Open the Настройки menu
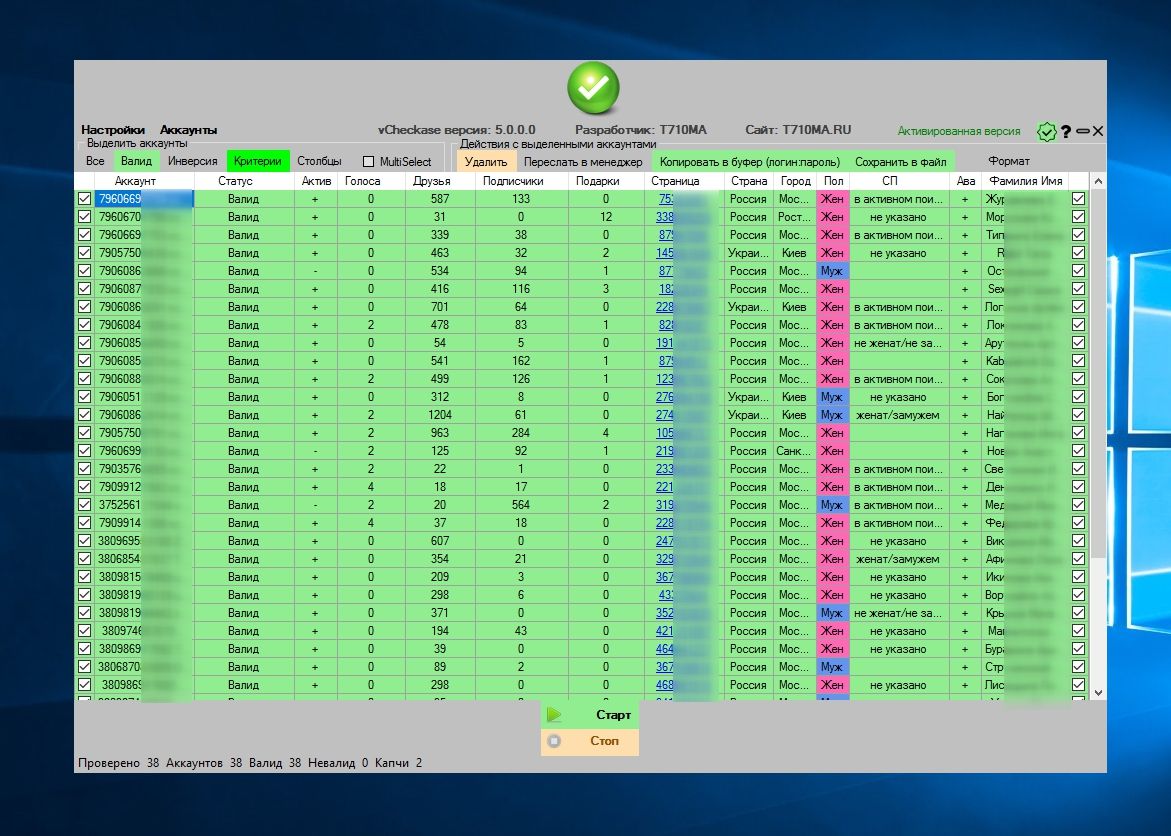 pos(113,130)
